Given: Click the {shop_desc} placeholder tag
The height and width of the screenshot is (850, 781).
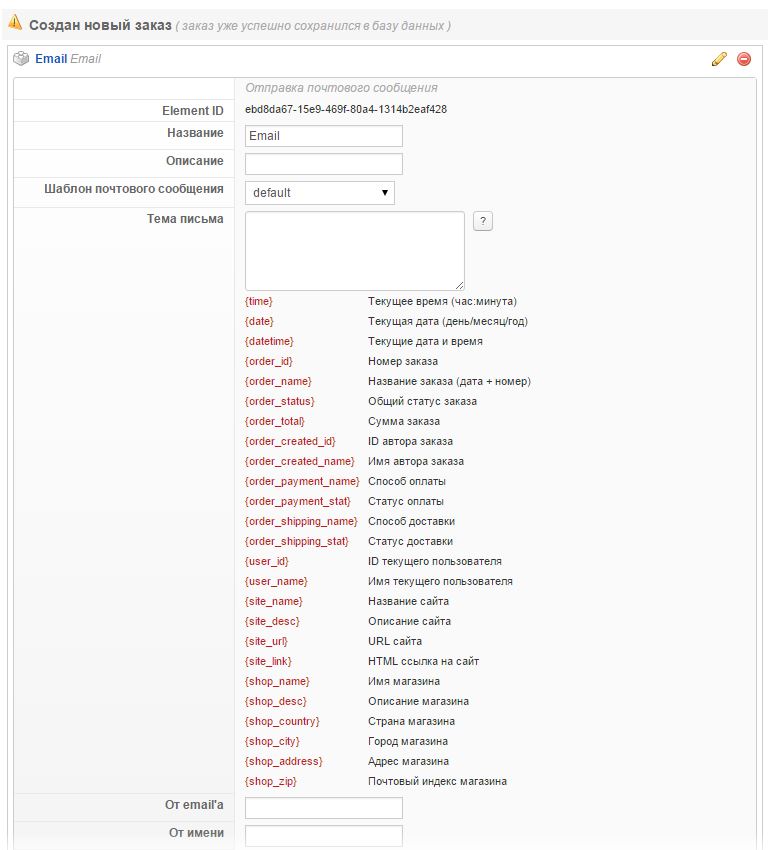Looking at the screenshot, I should (276, 703).
